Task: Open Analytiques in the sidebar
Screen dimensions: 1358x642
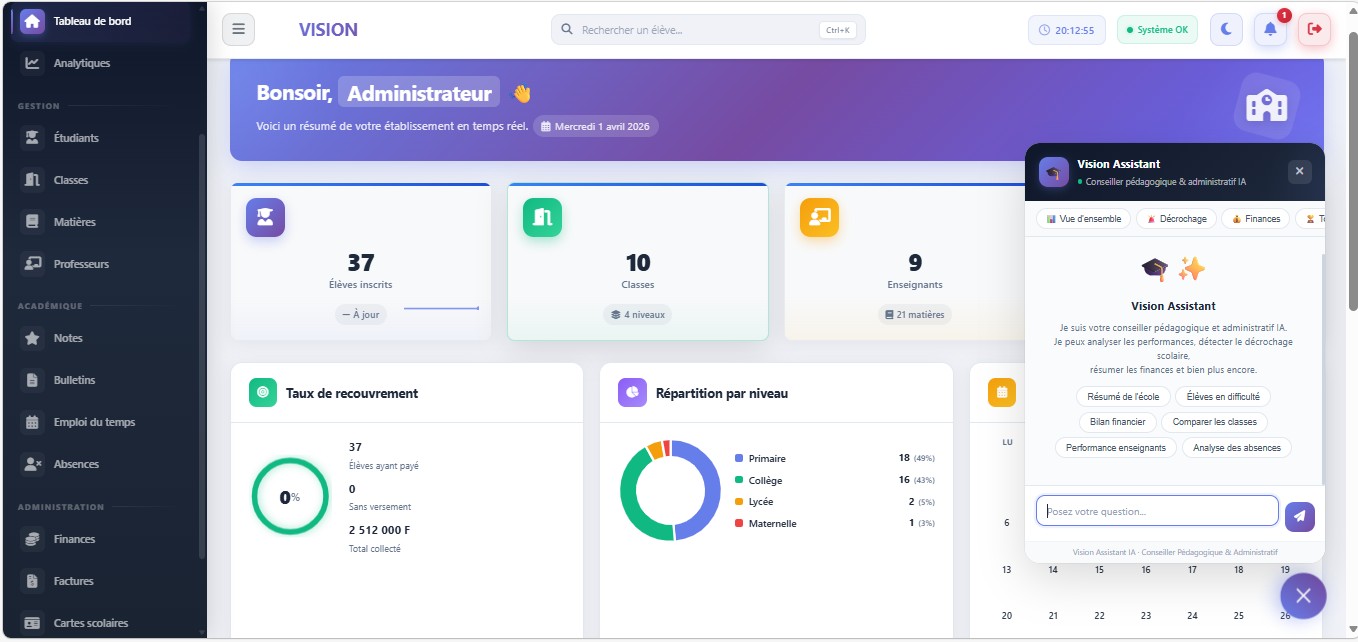Action: click(x=81, y=63)
